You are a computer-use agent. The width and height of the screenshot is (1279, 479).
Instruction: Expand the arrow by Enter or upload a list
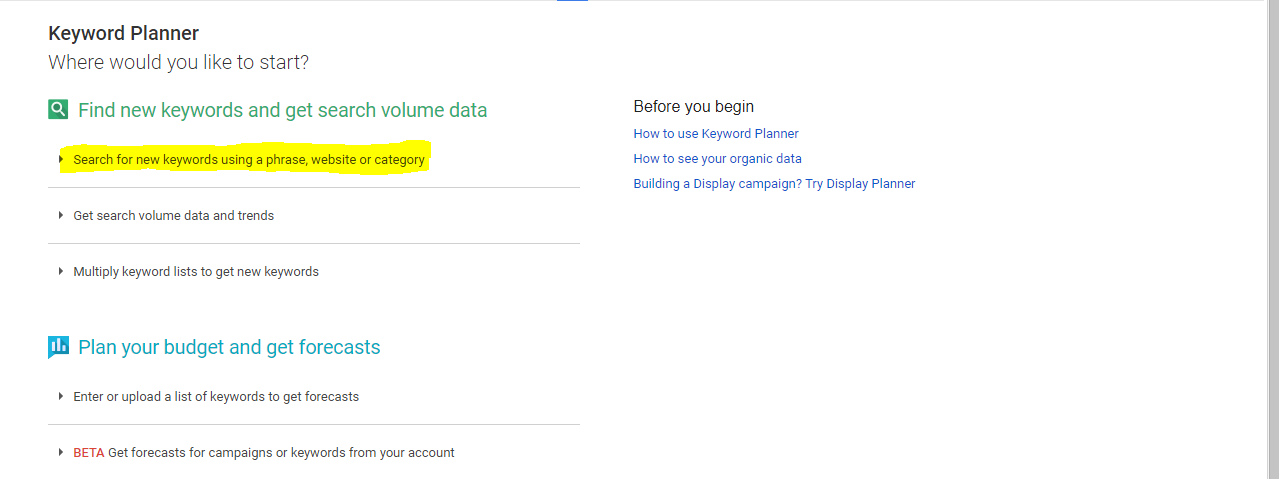pyautogui.click(x=61, y=397)
